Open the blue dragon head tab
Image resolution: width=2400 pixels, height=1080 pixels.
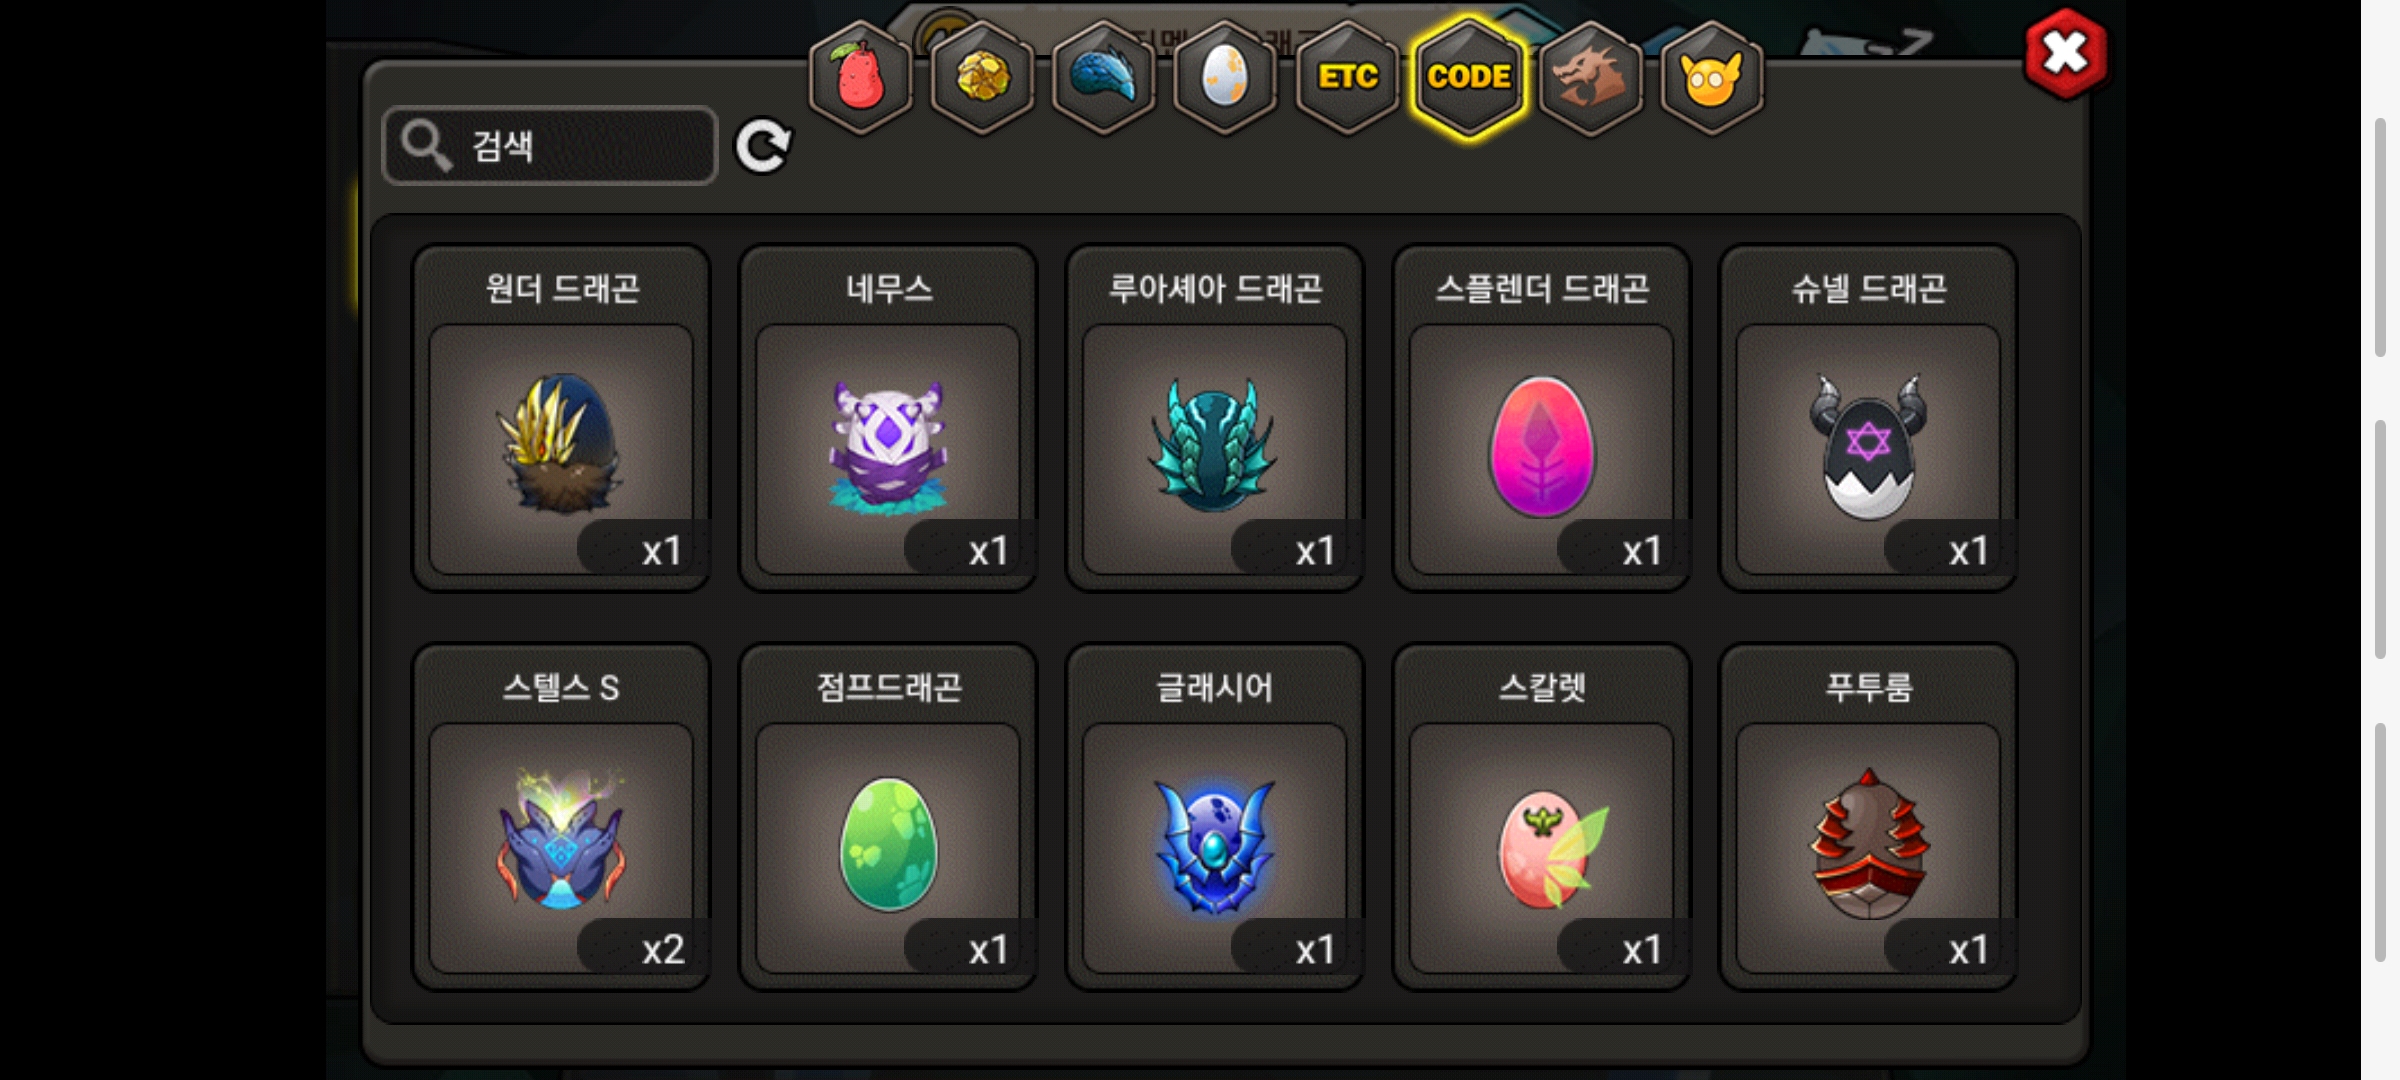point(1104,77)
